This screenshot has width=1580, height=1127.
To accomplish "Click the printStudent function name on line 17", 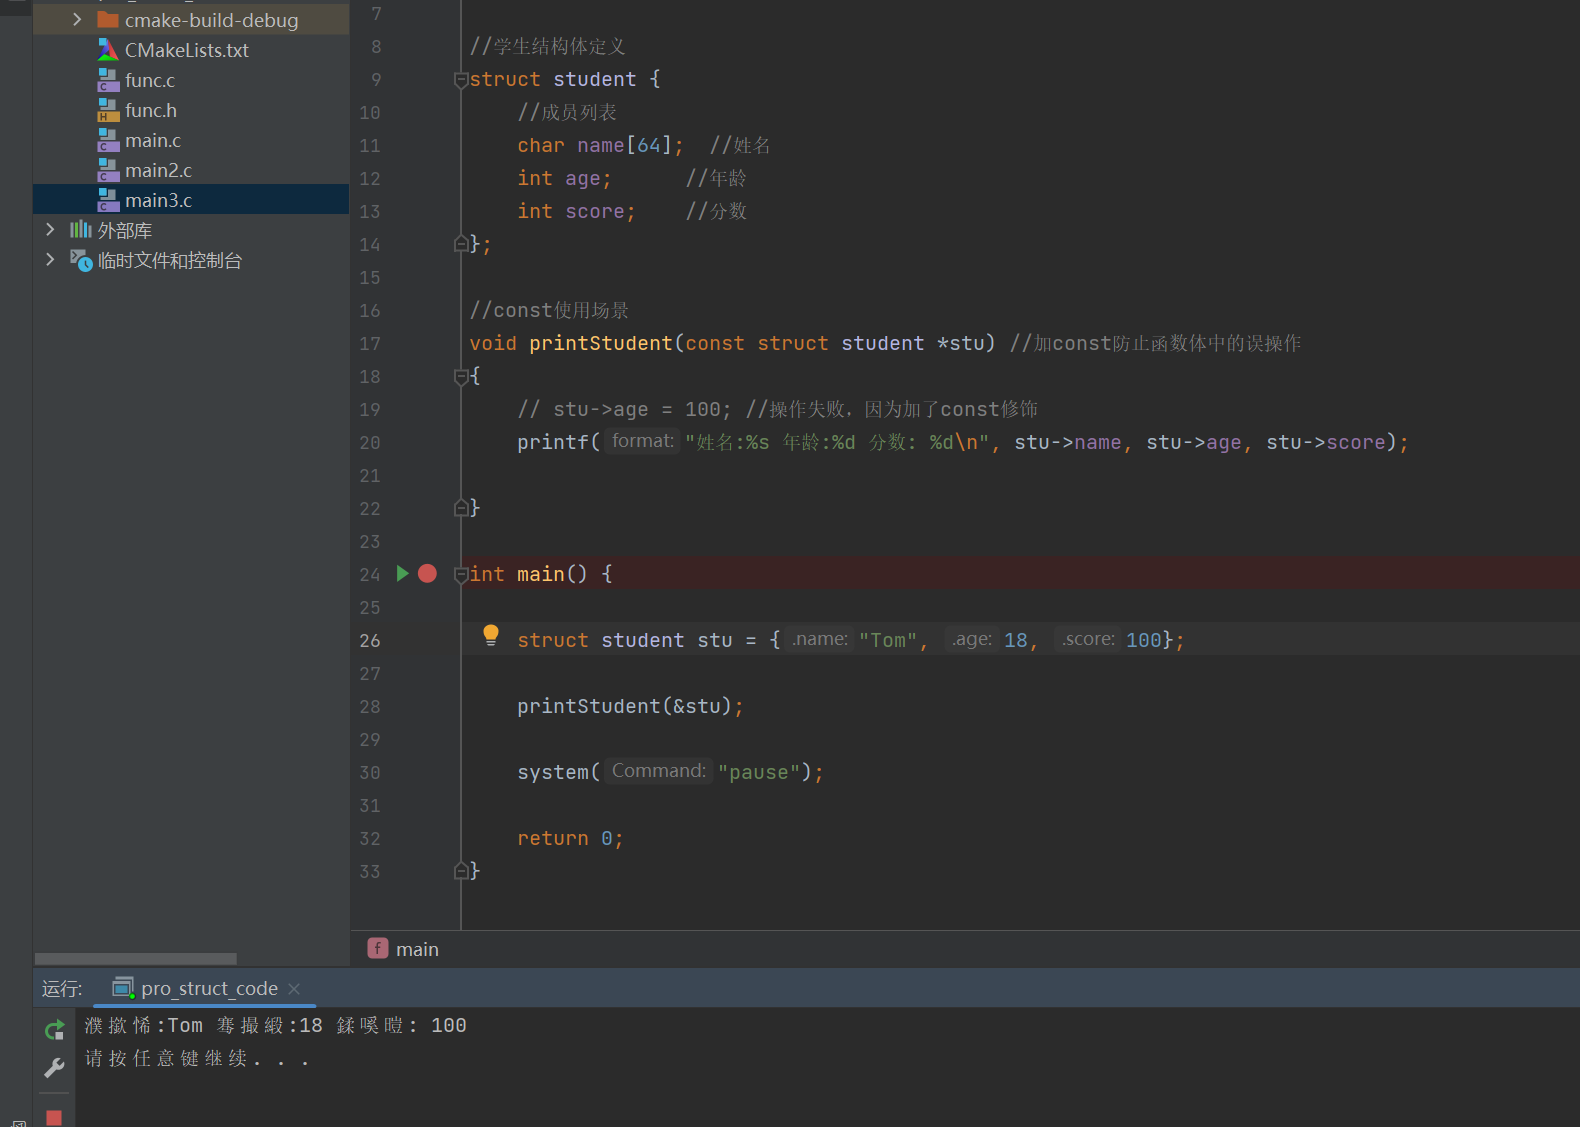I will 601,343.
